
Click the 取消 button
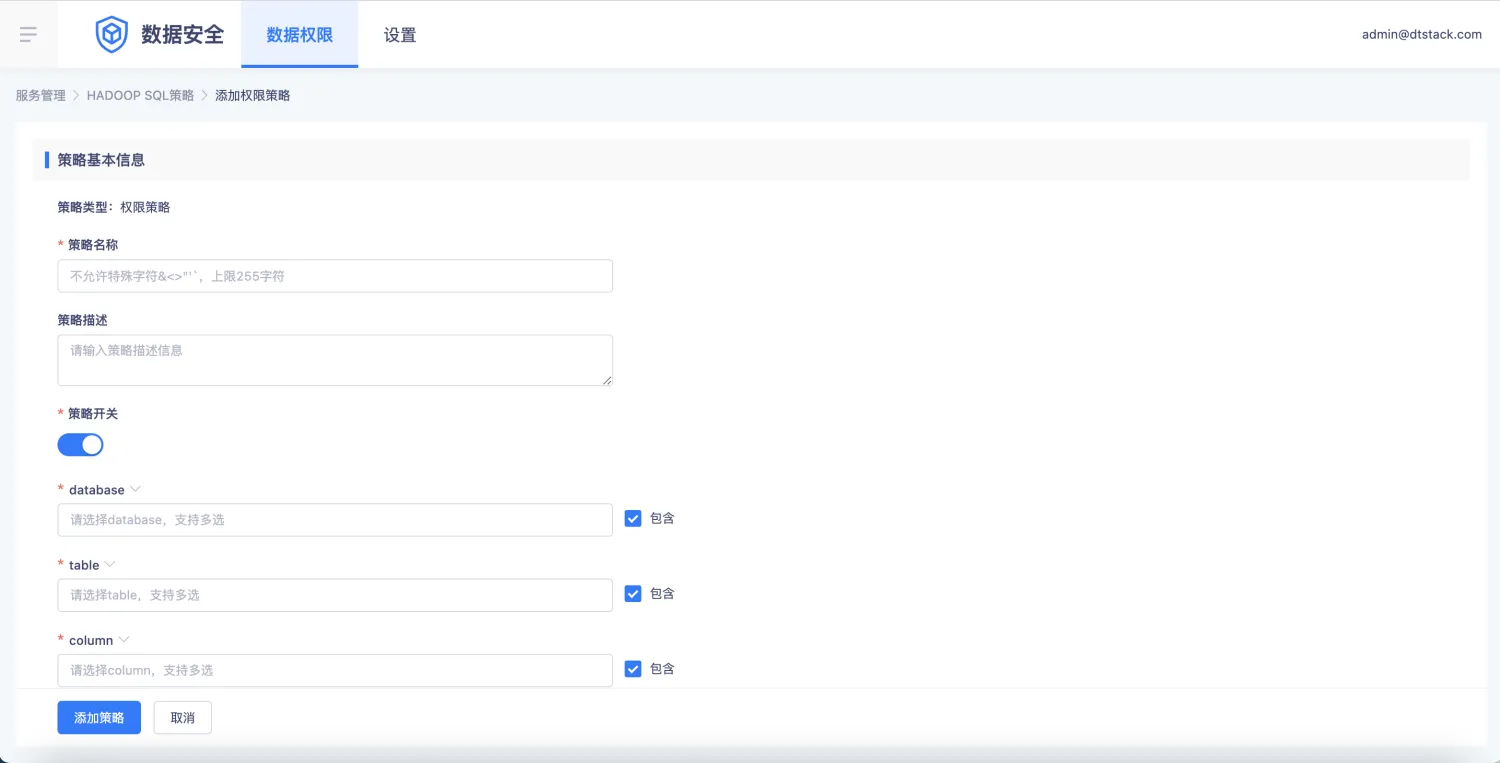click(x=182, y=718)
